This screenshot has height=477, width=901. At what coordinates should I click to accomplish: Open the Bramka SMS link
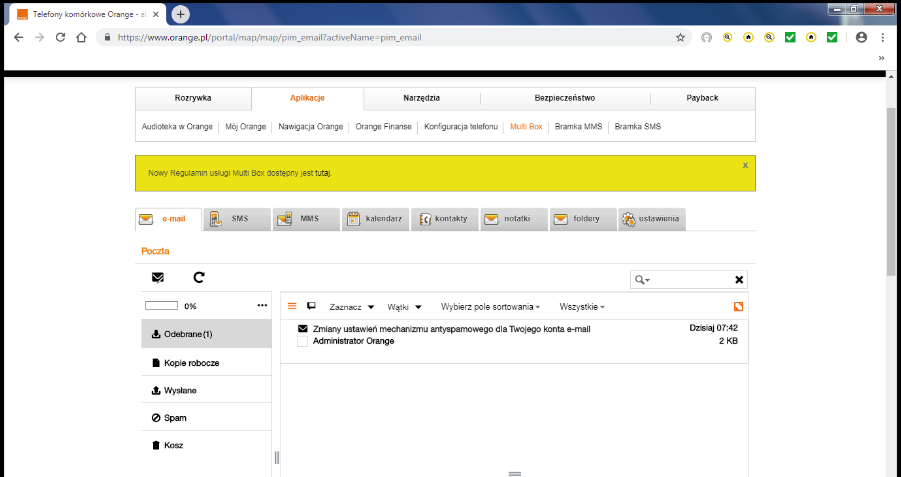pos(637,127)
